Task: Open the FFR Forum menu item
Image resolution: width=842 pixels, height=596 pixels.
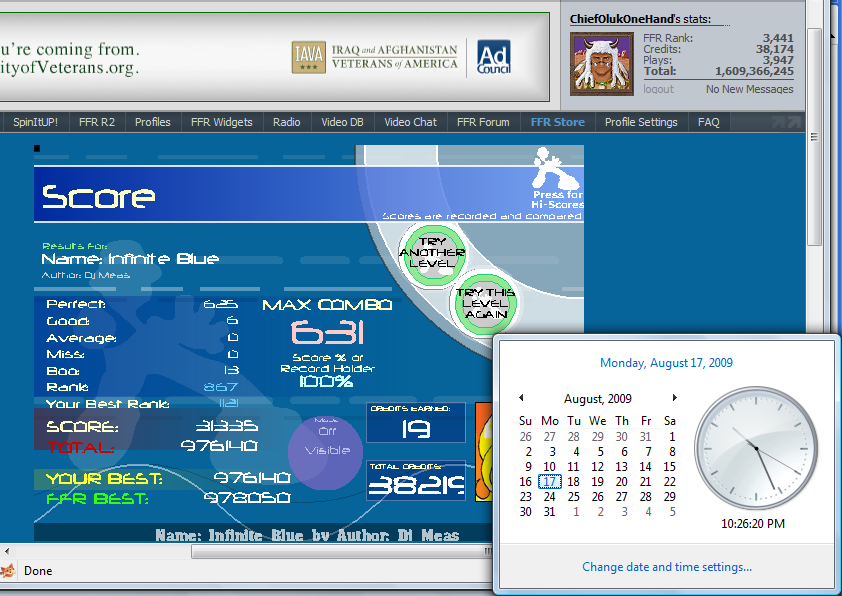Action: pos(483,122)
